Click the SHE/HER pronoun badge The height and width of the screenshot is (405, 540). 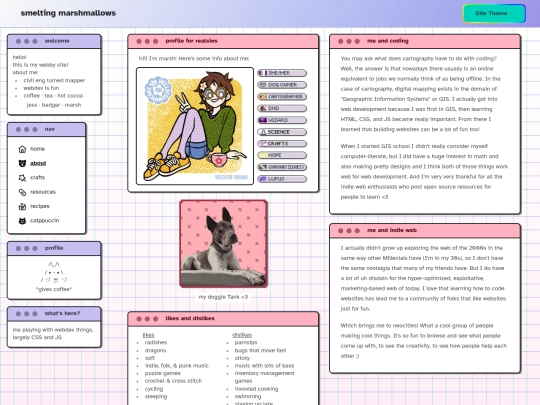pos(282,73)
